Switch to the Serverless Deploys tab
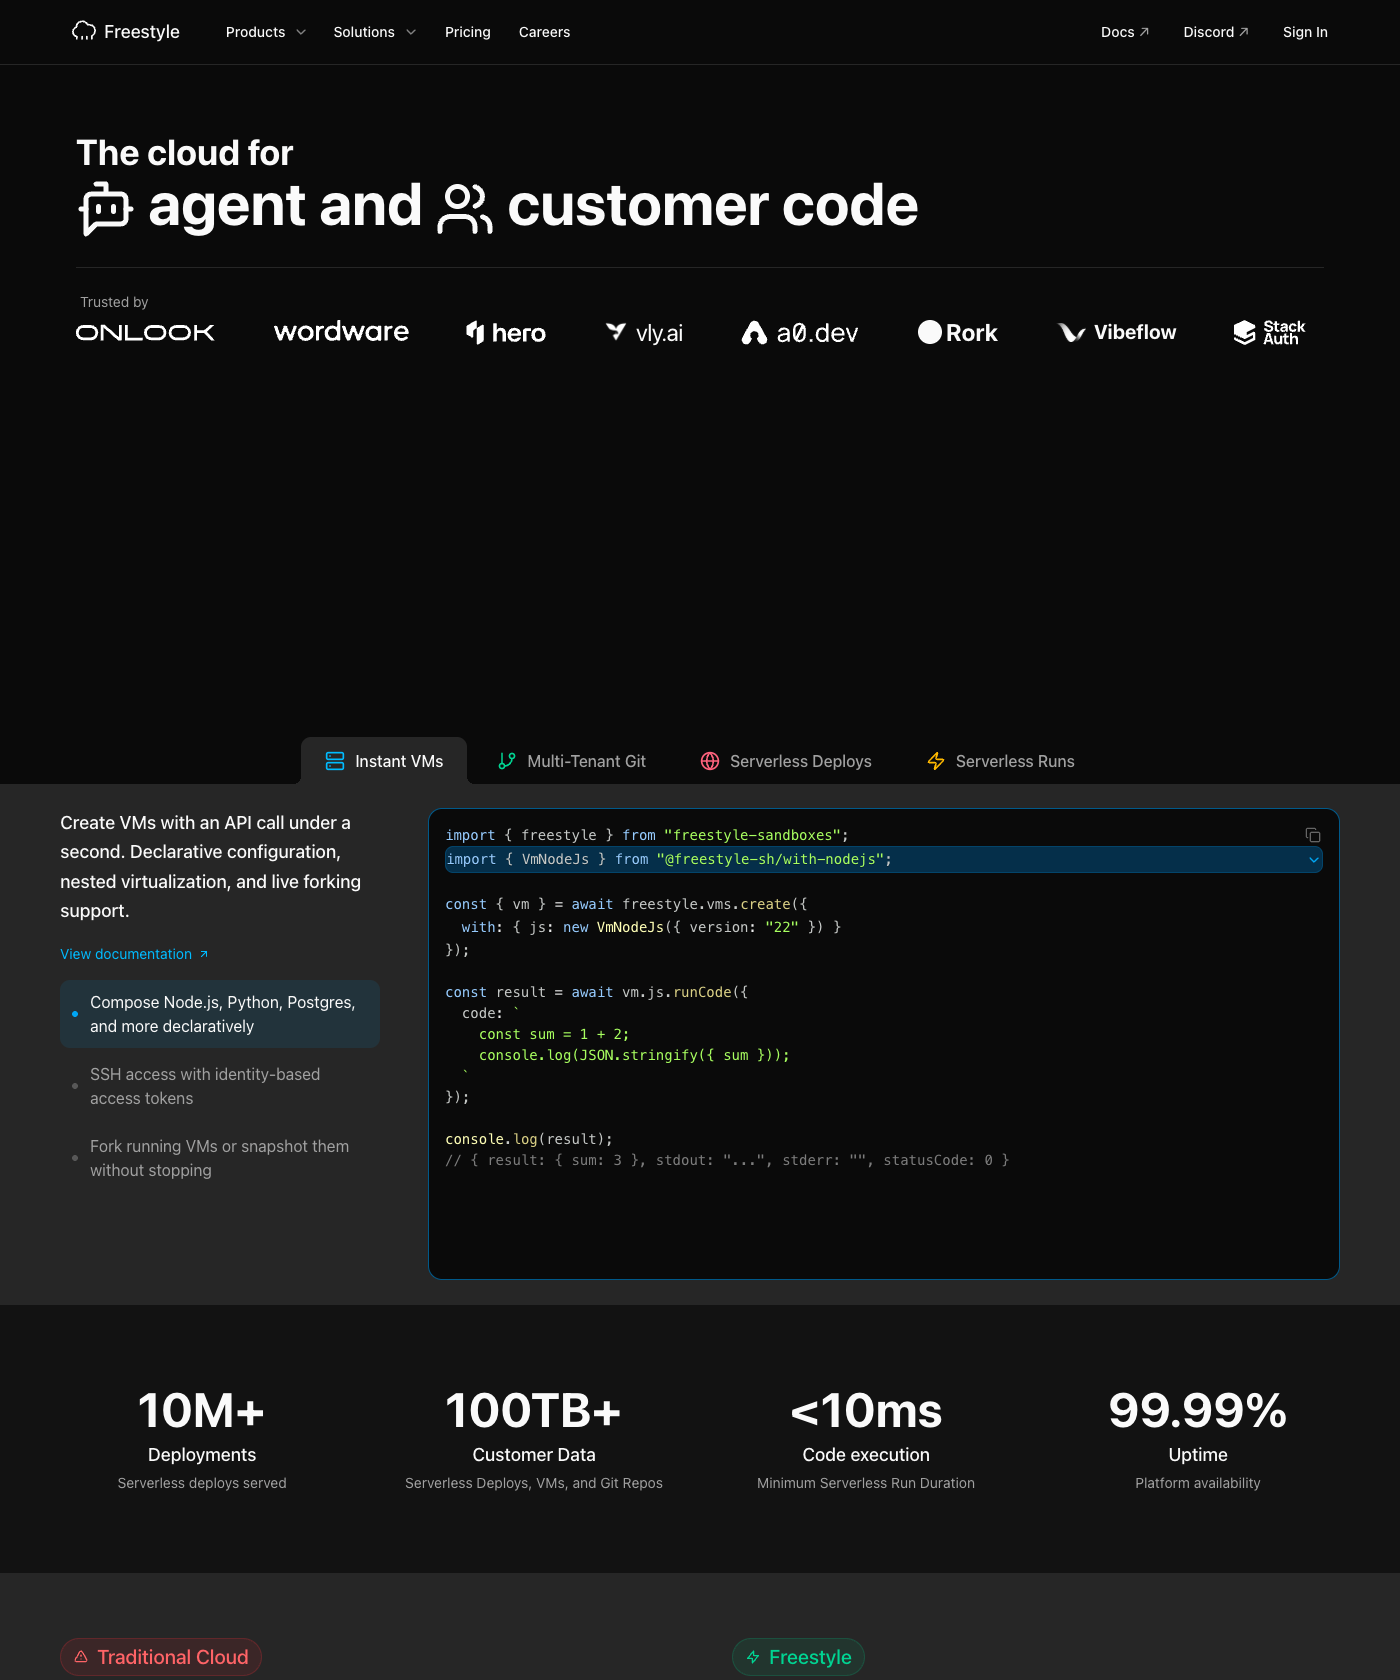The height and width of the screenshot is (1680, 1400). point(786,761)
